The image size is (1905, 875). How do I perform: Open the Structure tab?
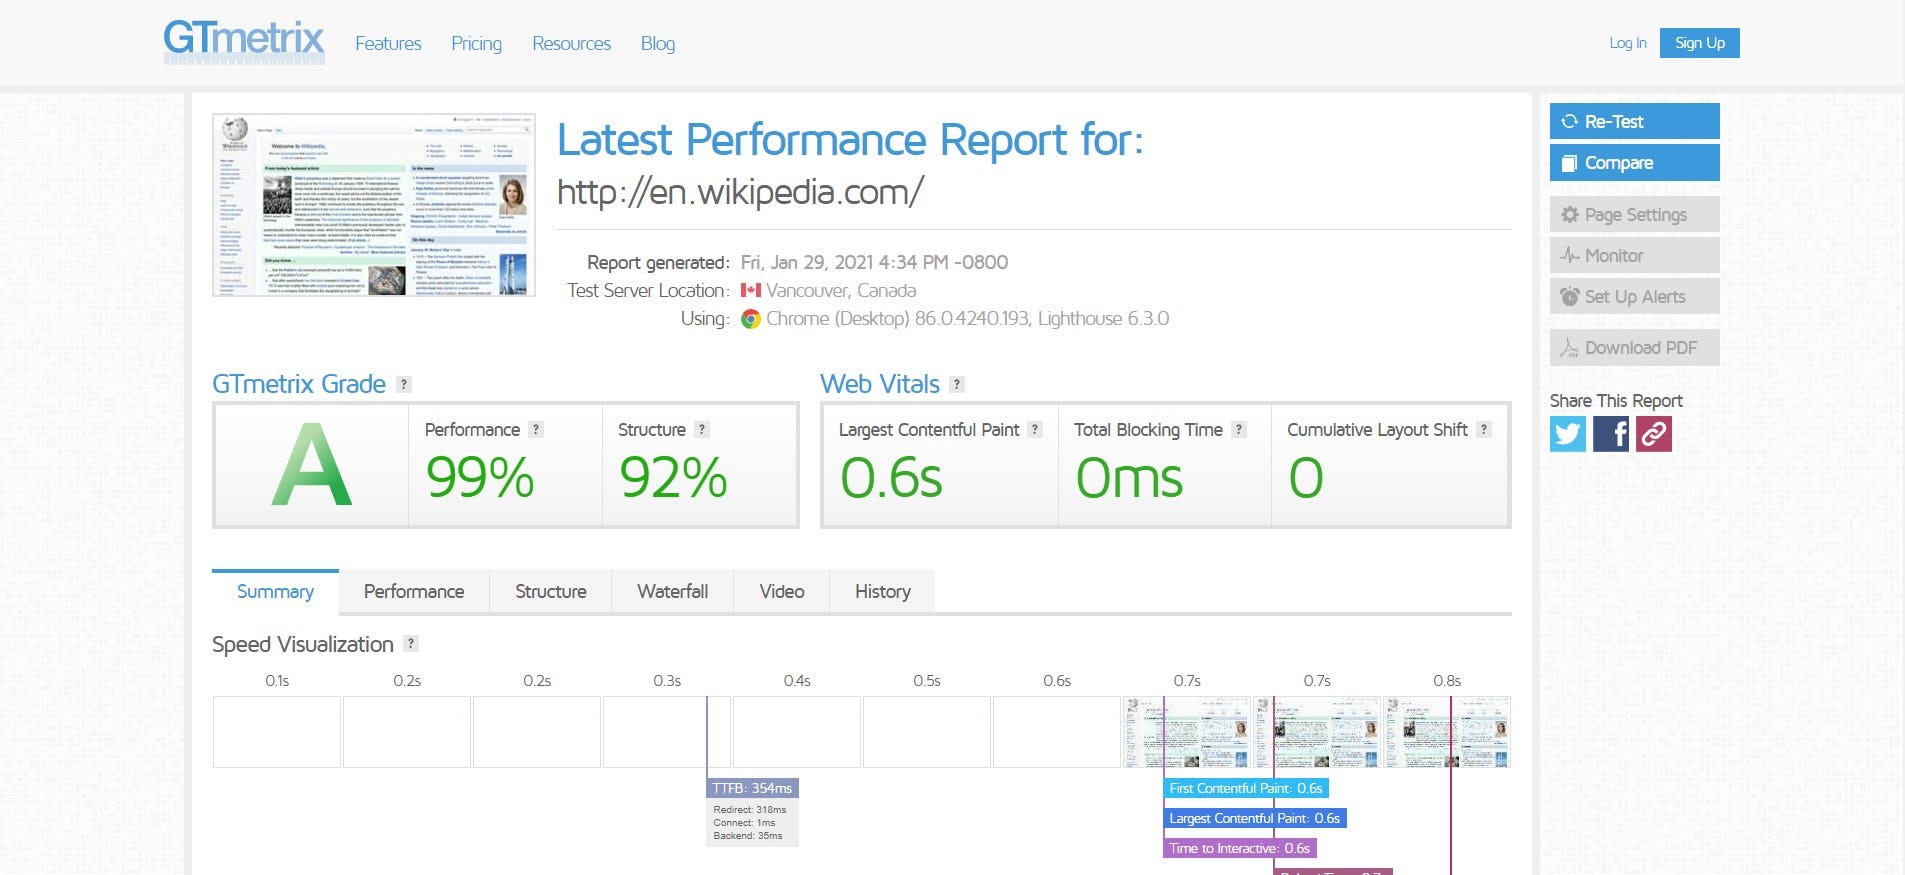click(550, 591)
